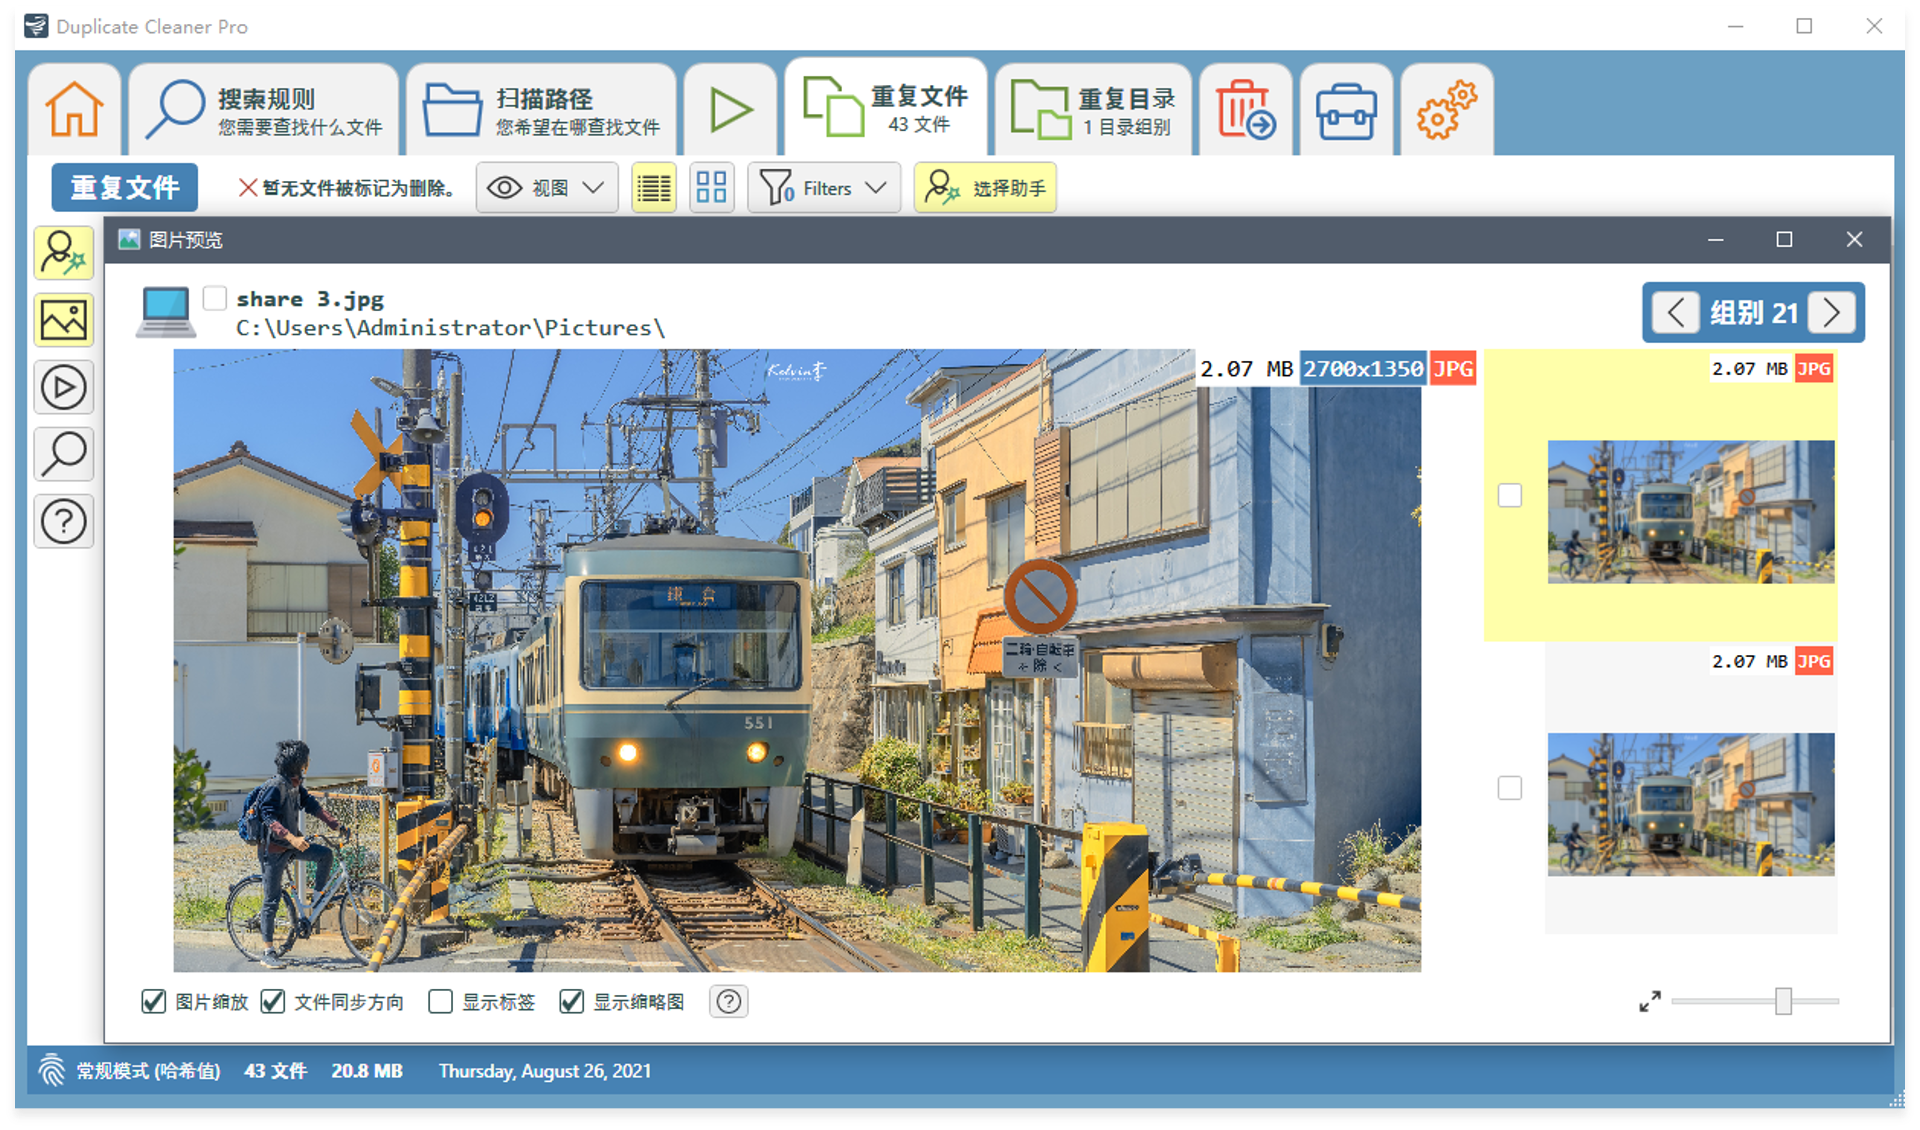Open the 搜索规则 tab
Viewport: 1920px width, 1130px height.
[265, 109]
